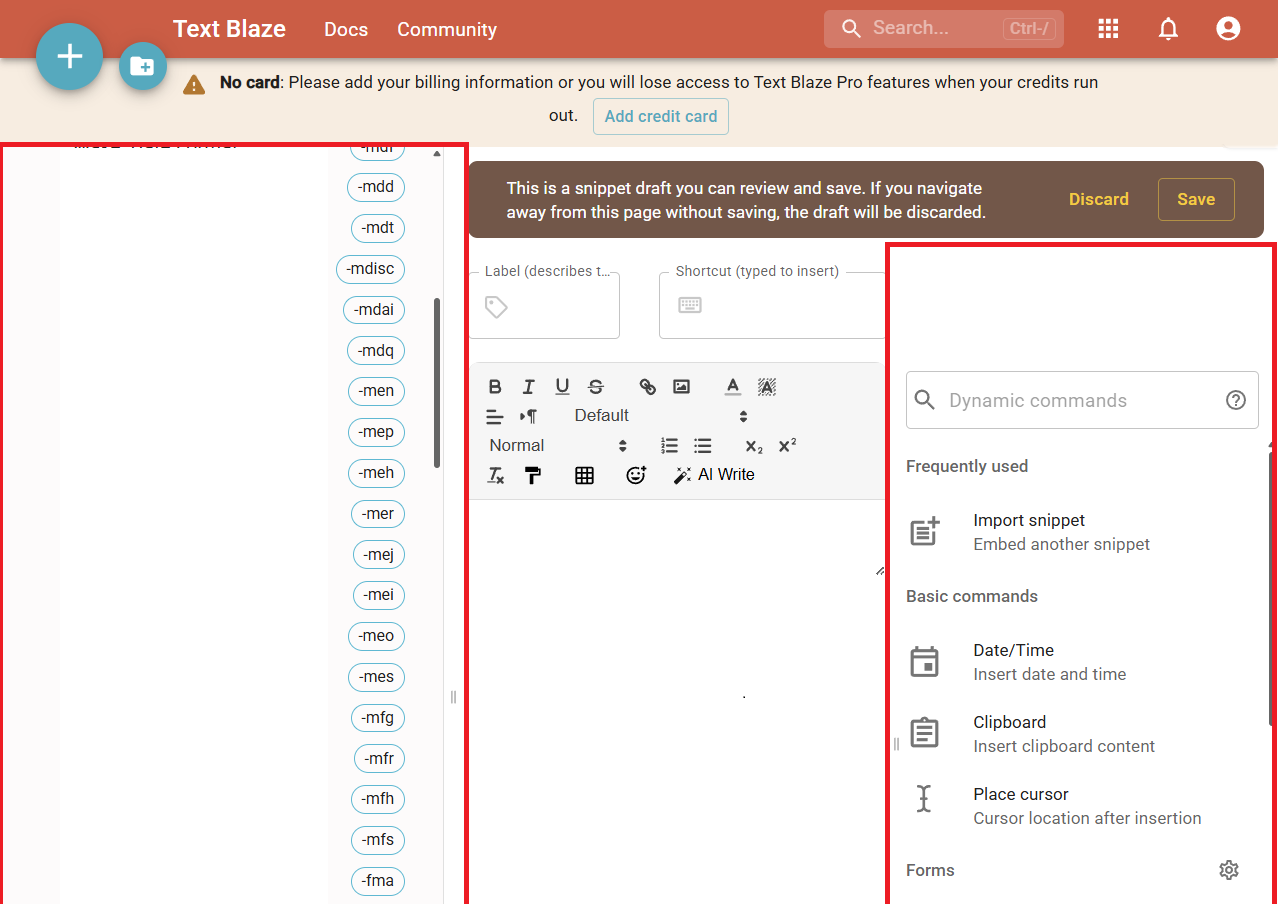This screenshot has width=1278, height=904.
Task: Select the -mei snippet chip
Action: (x=379, y=595)
